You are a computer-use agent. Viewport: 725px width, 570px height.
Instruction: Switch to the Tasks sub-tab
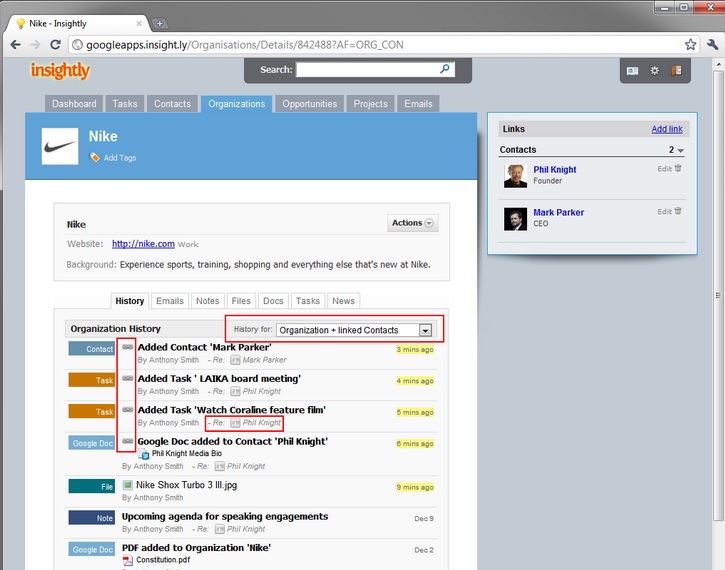[x=308, y=301]
